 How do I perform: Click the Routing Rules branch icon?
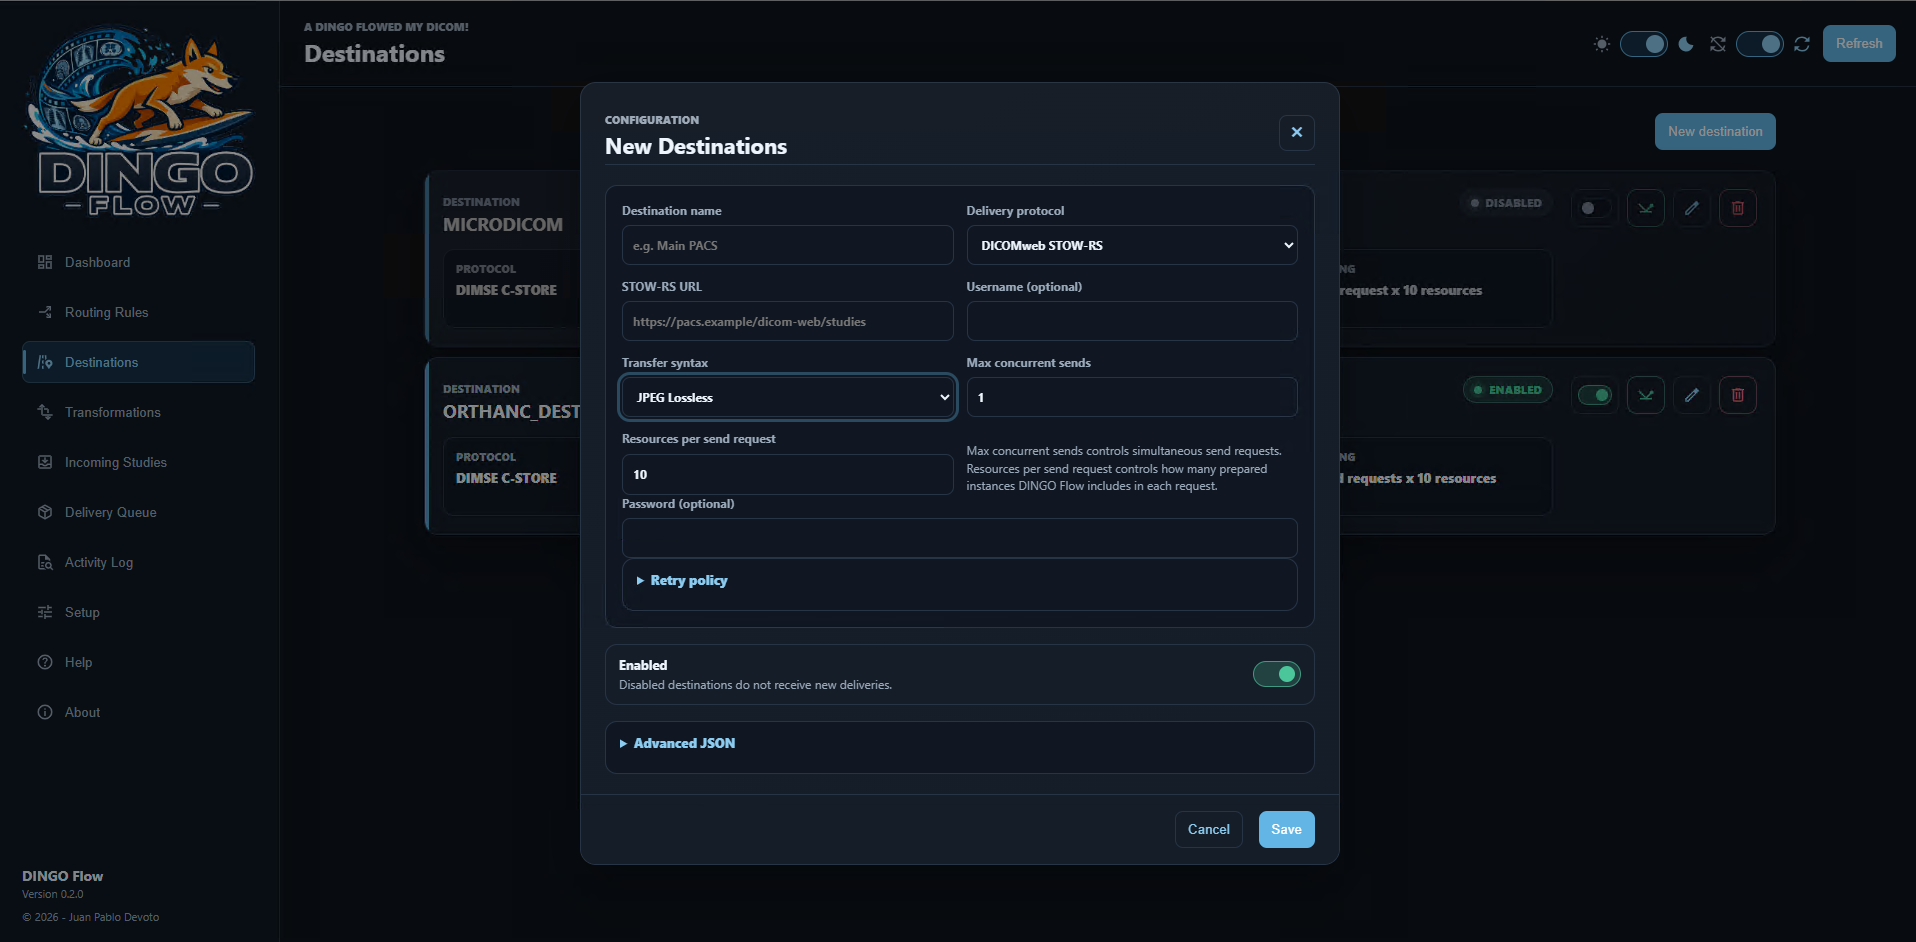[45, 312]
